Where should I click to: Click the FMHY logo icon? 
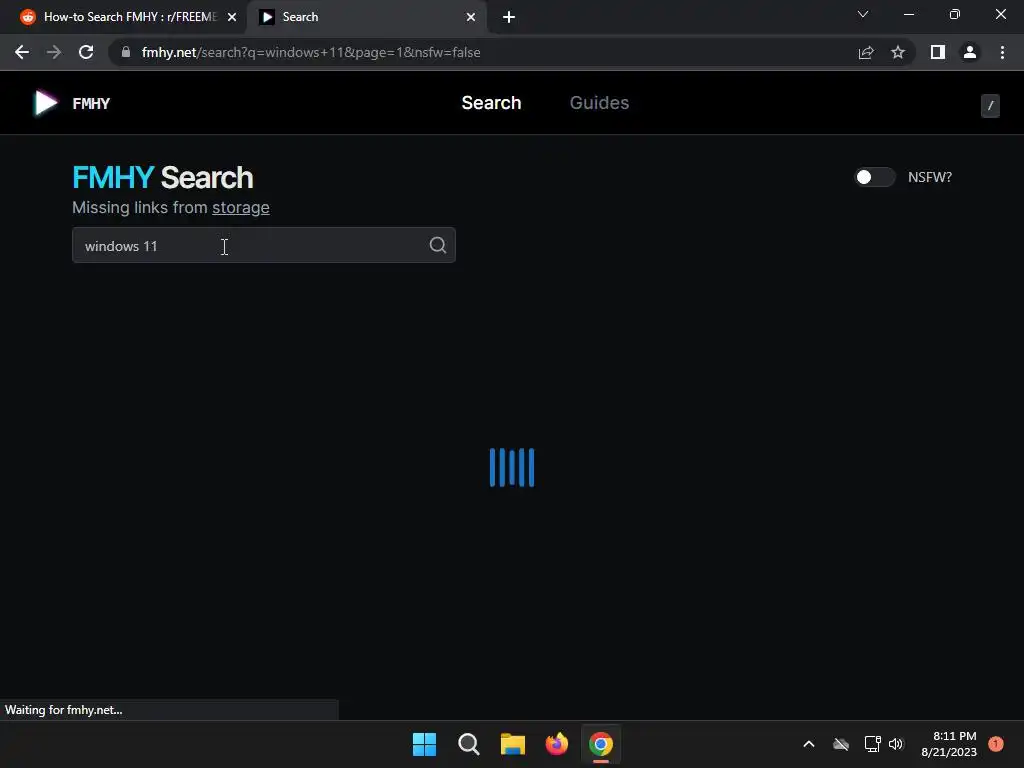click(45, 103)
